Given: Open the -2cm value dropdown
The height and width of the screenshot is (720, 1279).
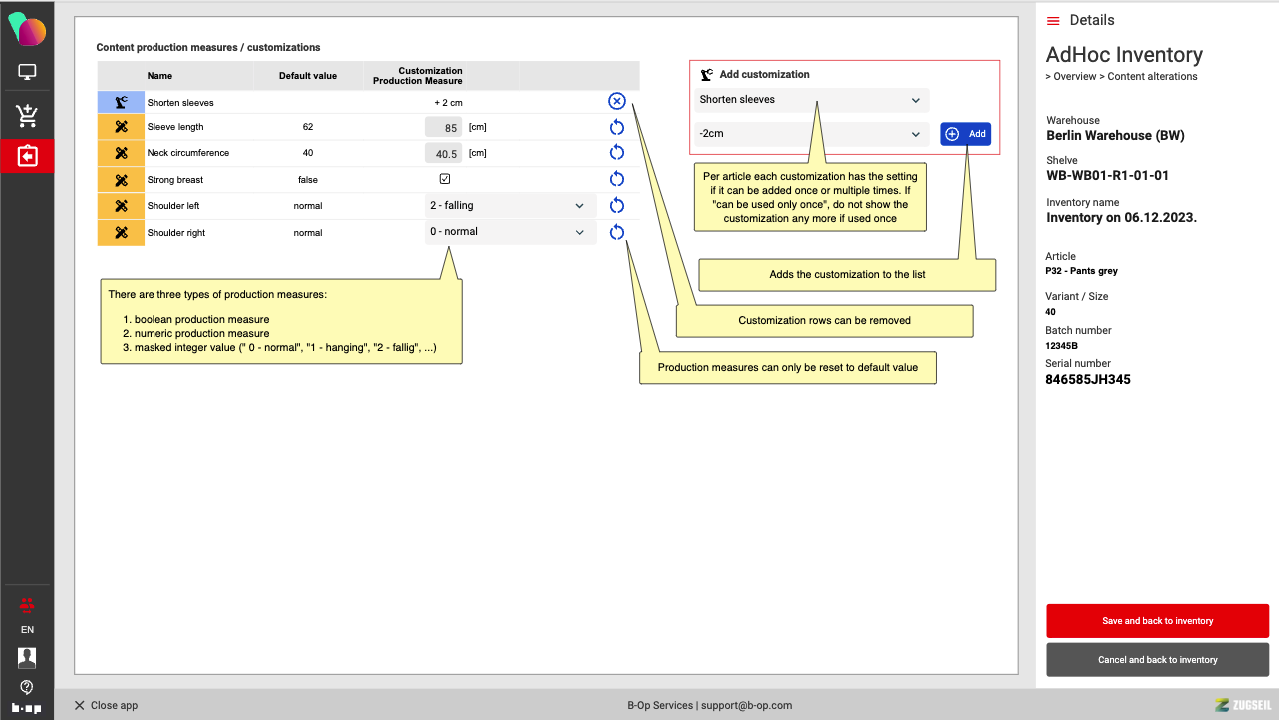Looking at the screenshot, I should tap(811, 134).
